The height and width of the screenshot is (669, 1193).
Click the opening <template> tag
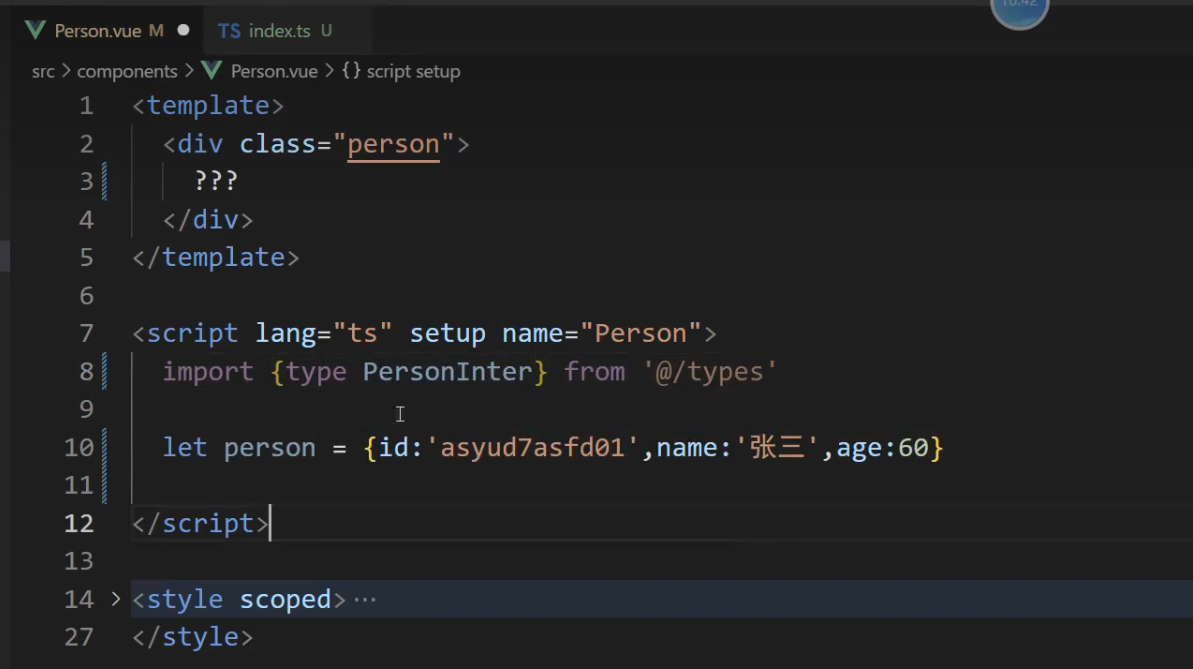pos(208,105)
